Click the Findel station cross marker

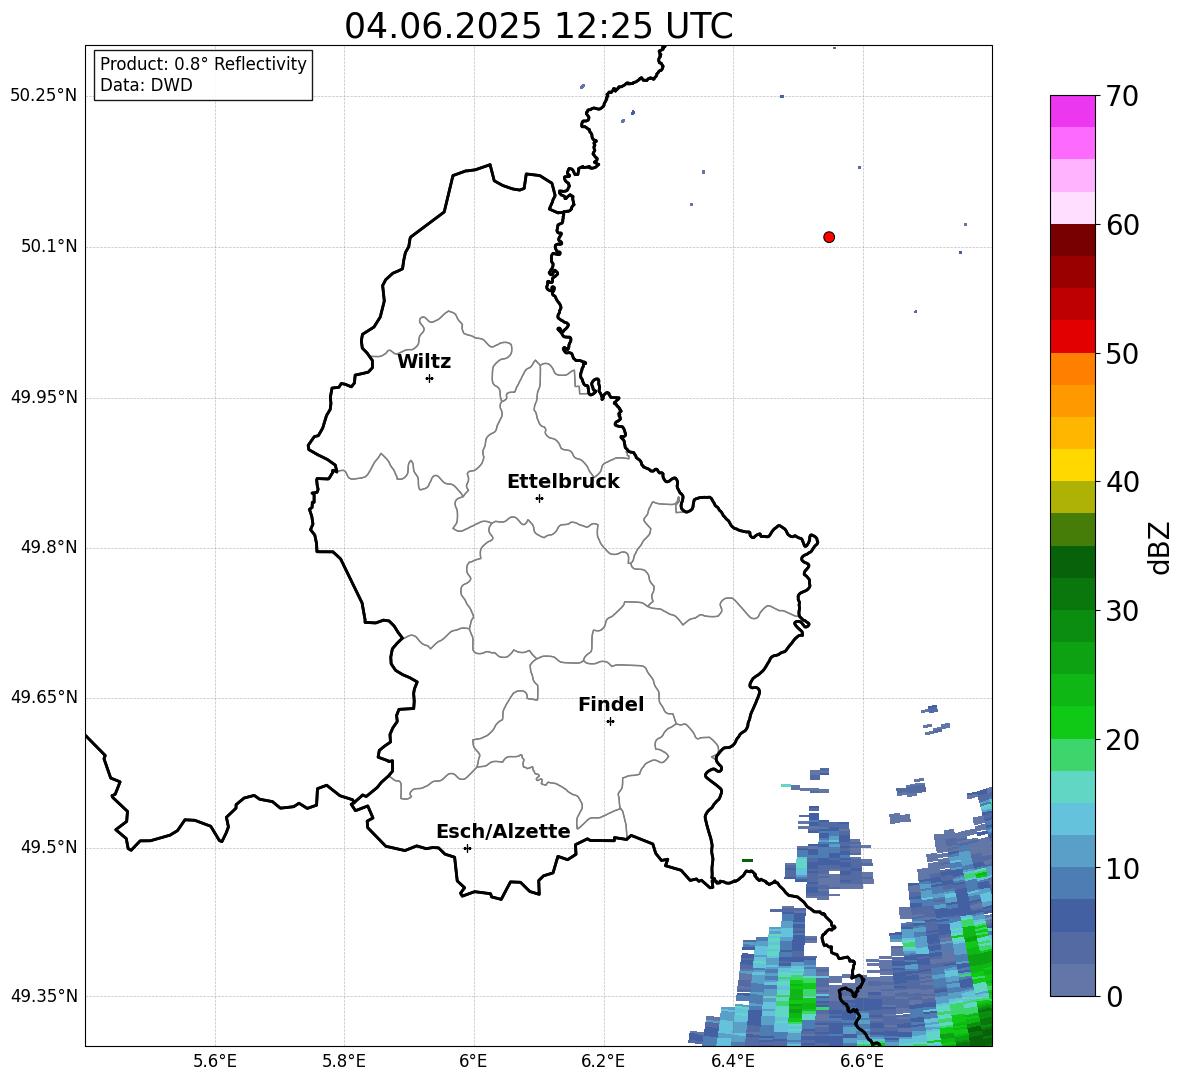coord(610,722)
